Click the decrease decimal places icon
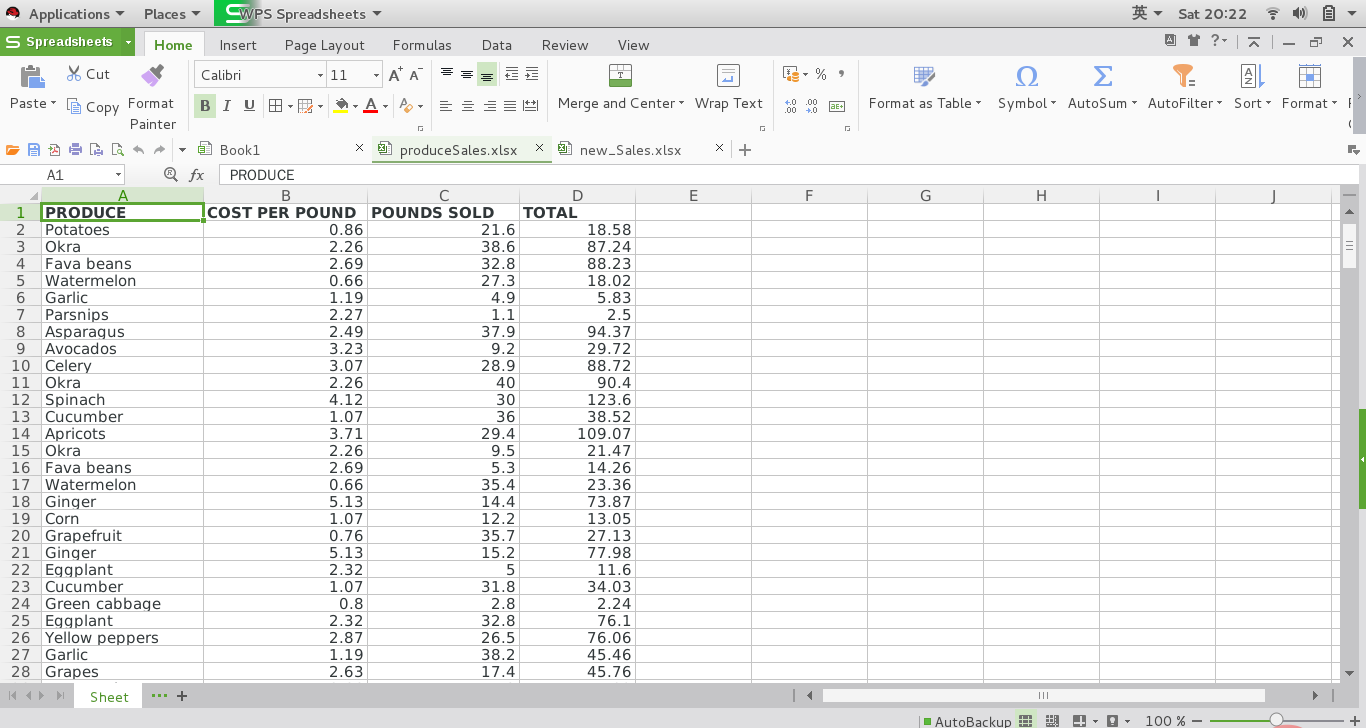 tap(812, 106)
